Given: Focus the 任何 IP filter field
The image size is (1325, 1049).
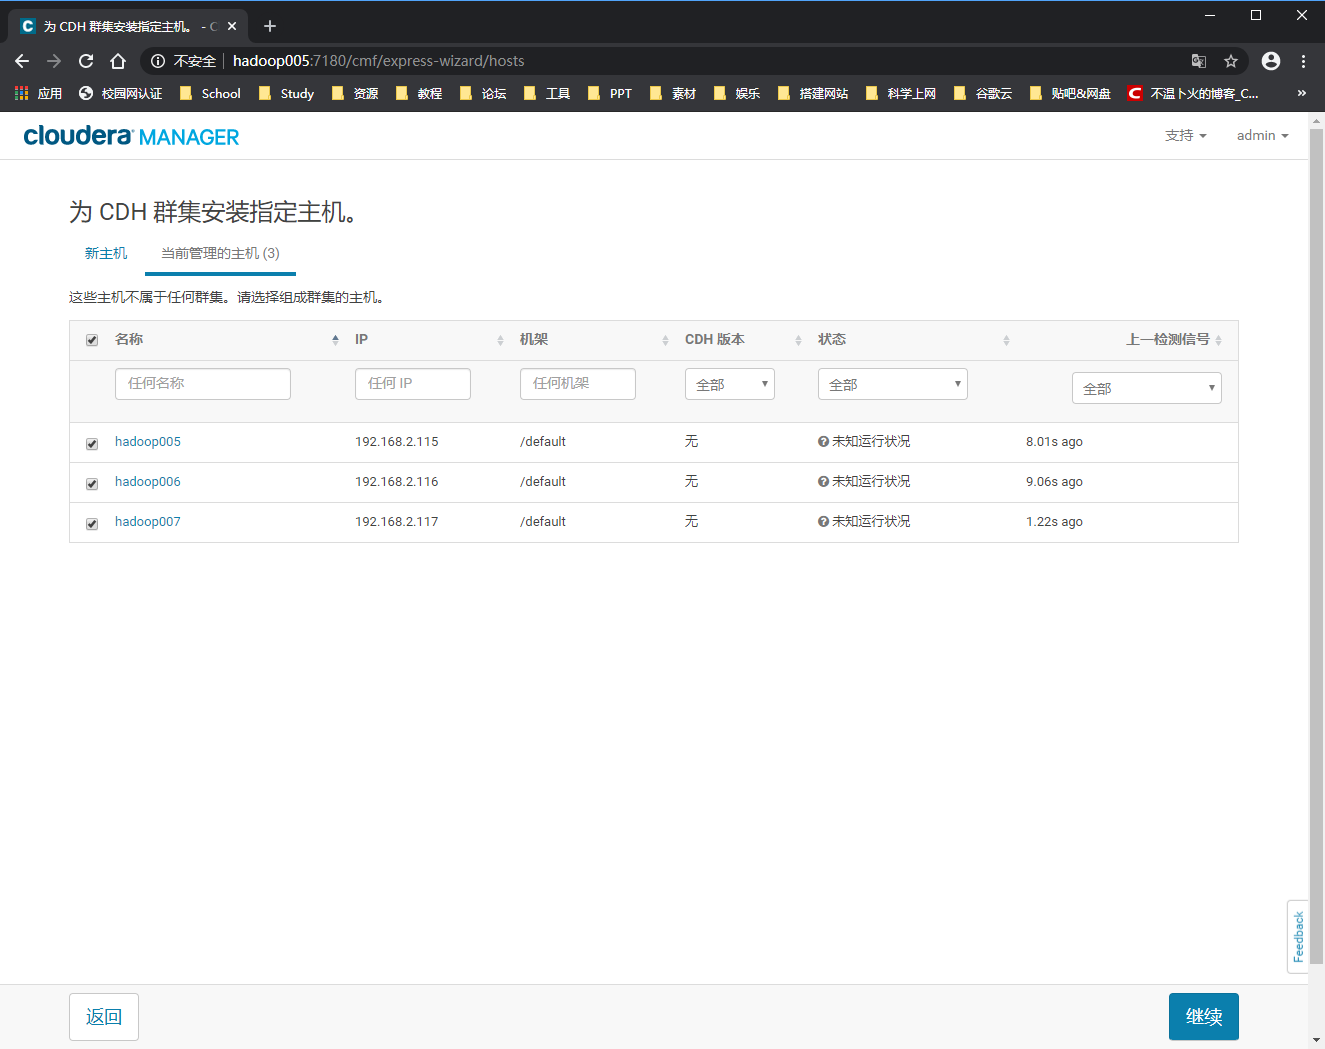Looking at the screenshot, I should tap(413, 384).
